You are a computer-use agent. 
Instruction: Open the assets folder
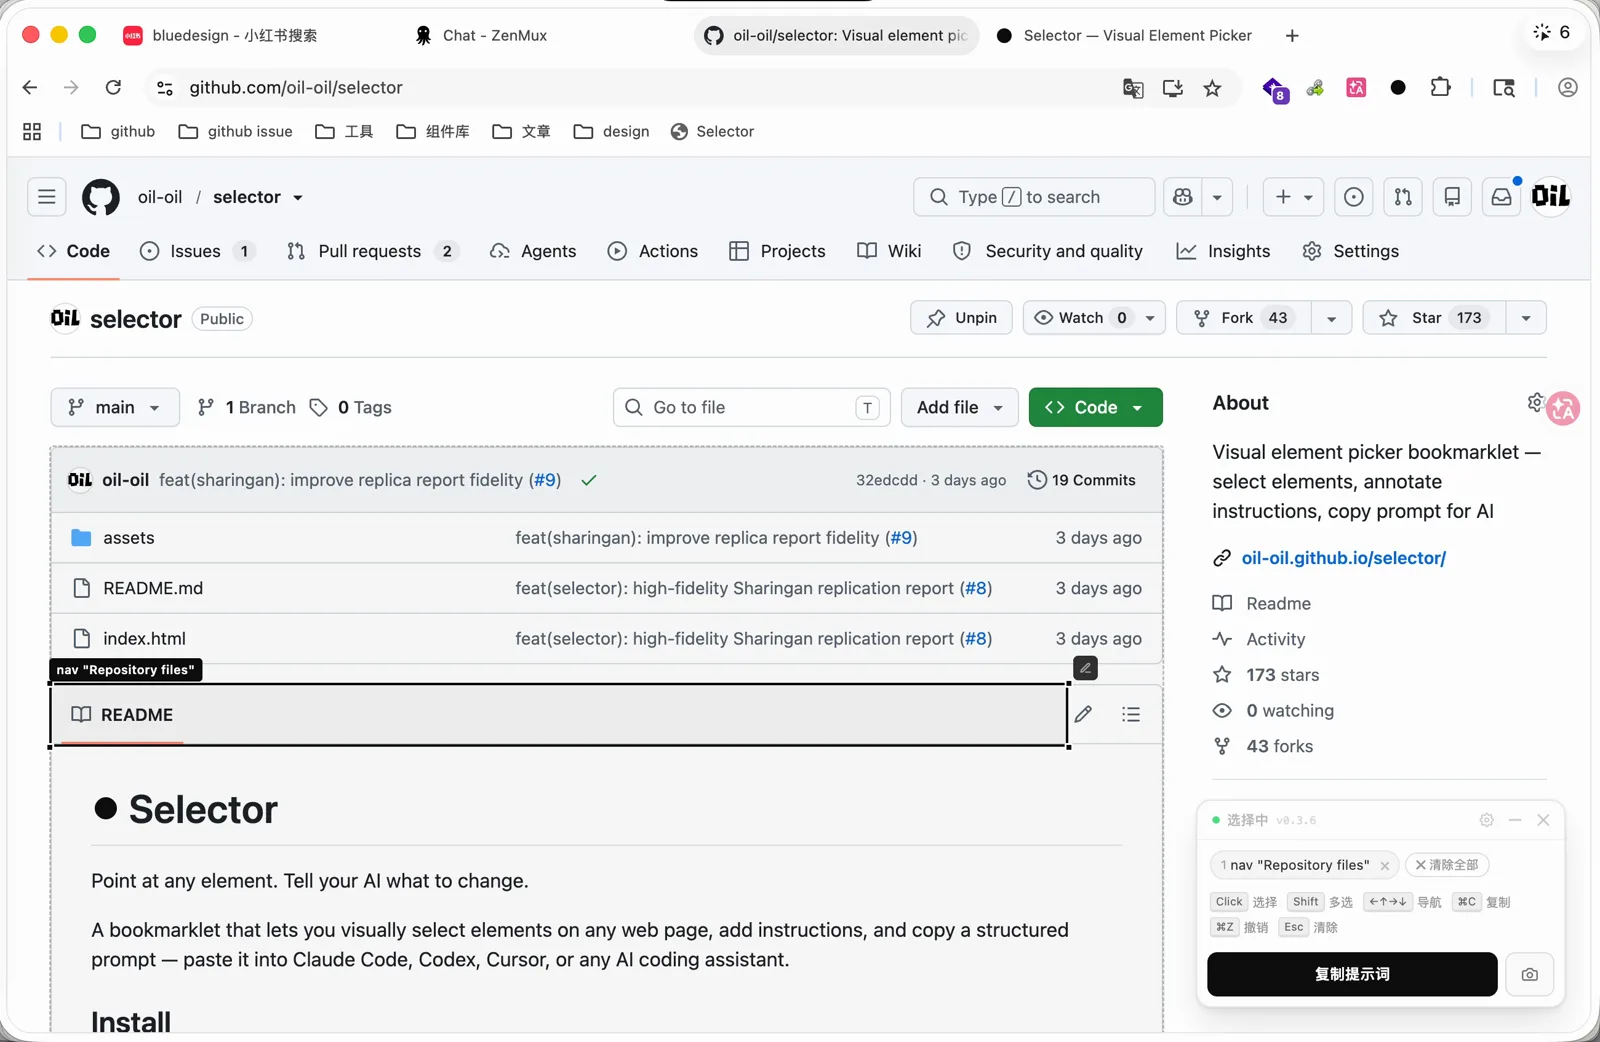pos(129,538)
